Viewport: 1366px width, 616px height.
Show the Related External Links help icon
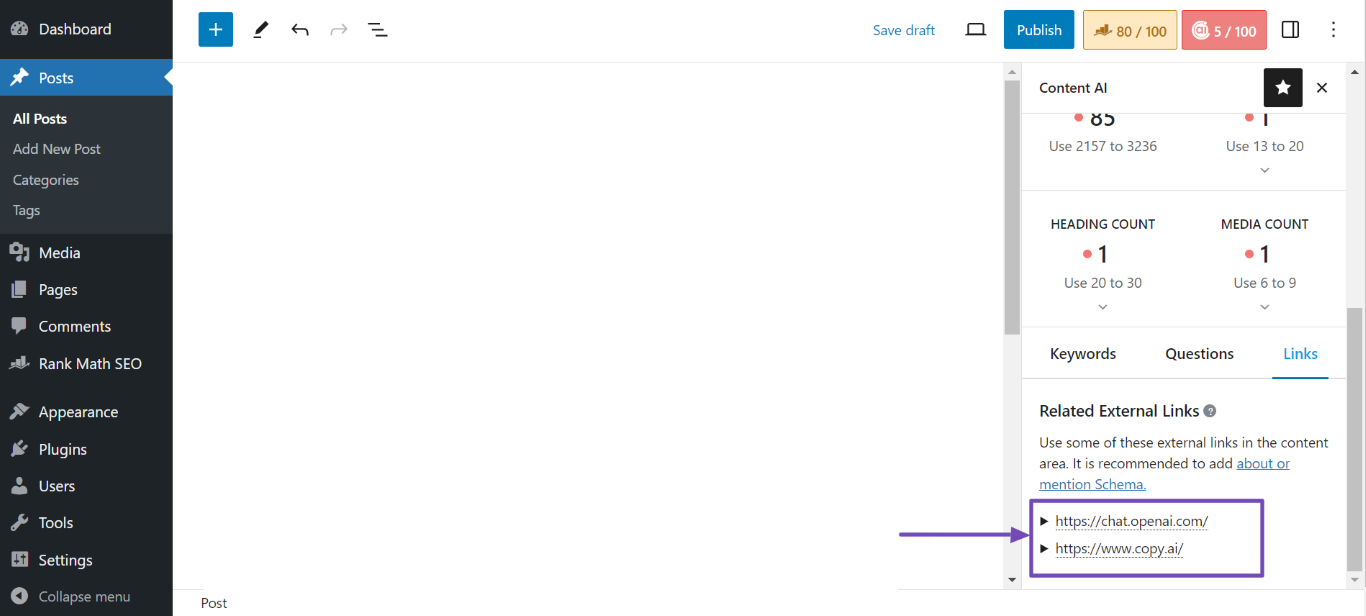[x=1210, y=411]
